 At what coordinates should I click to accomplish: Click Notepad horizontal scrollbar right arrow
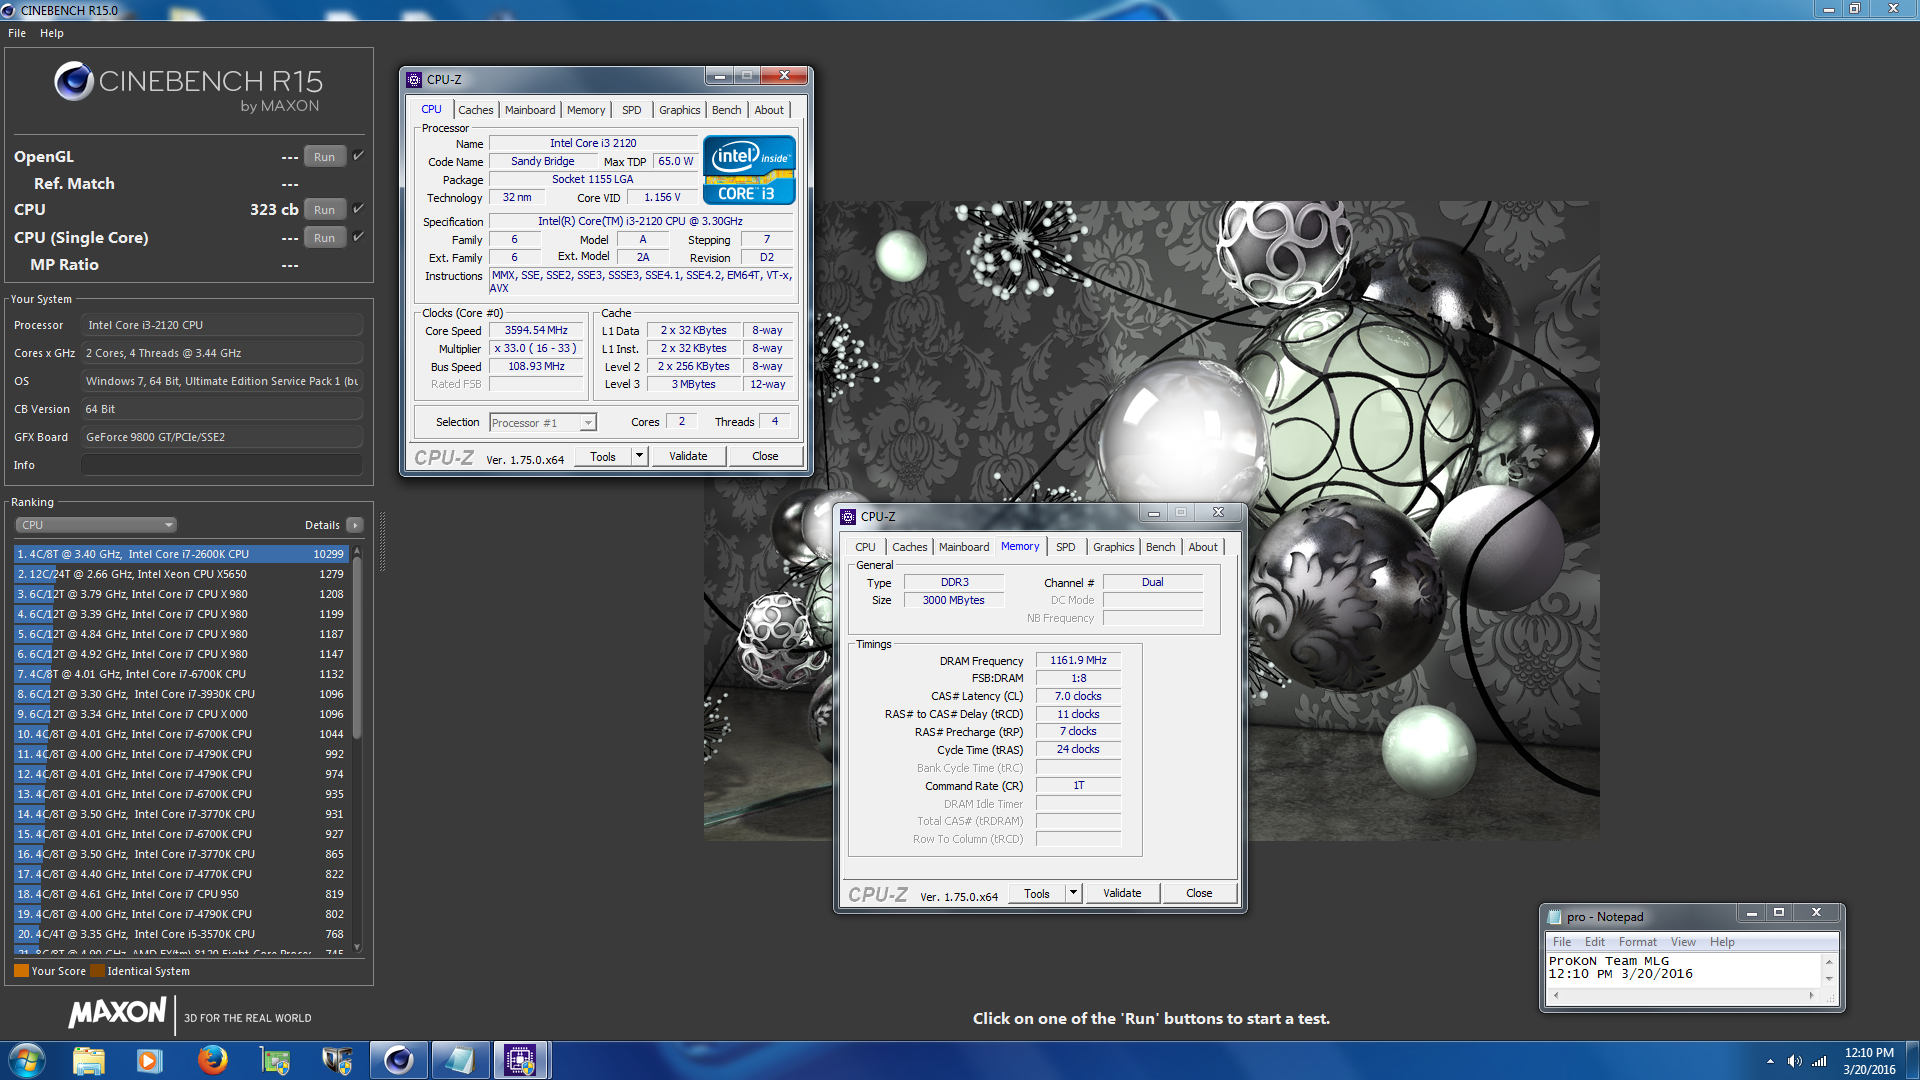[x=1811, y=996]
